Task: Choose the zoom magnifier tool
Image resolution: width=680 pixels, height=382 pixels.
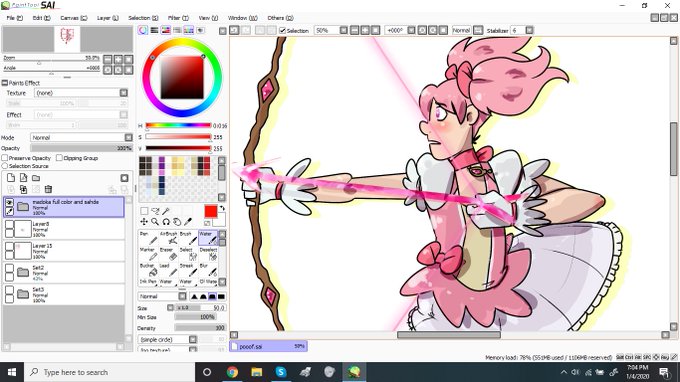Action: pos(155,222)
